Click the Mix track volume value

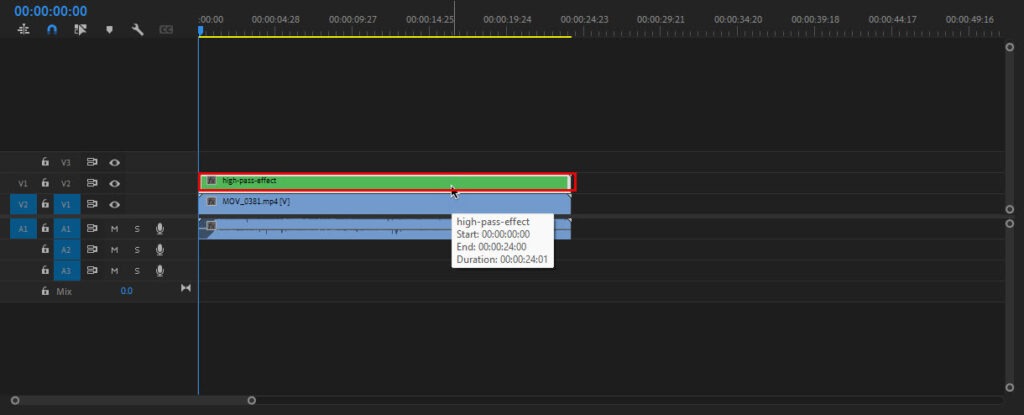coord(126,291)
